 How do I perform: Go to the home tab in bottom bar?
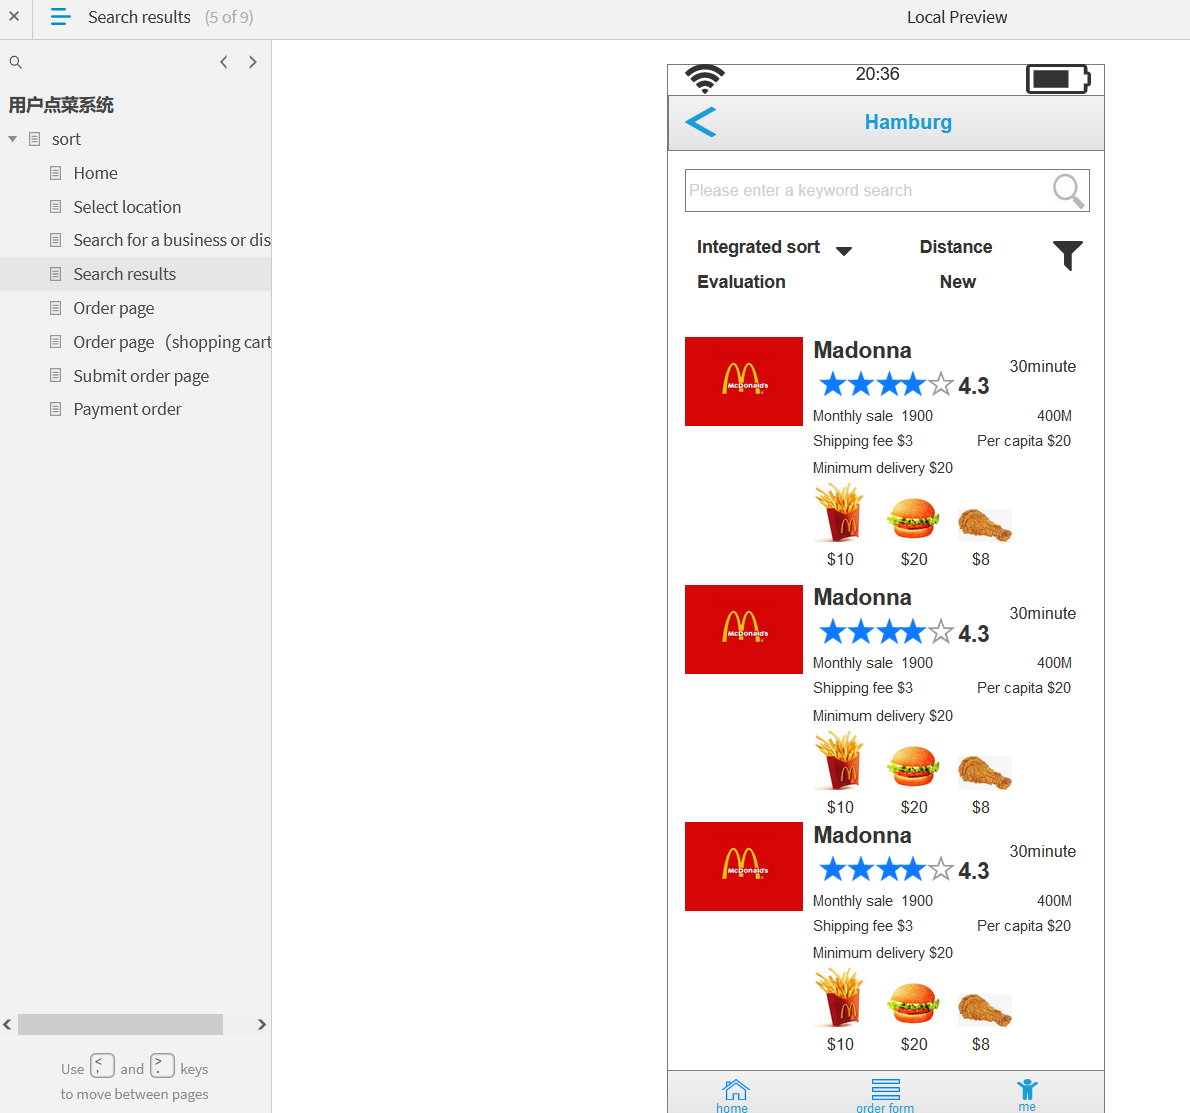[733, 1096]
